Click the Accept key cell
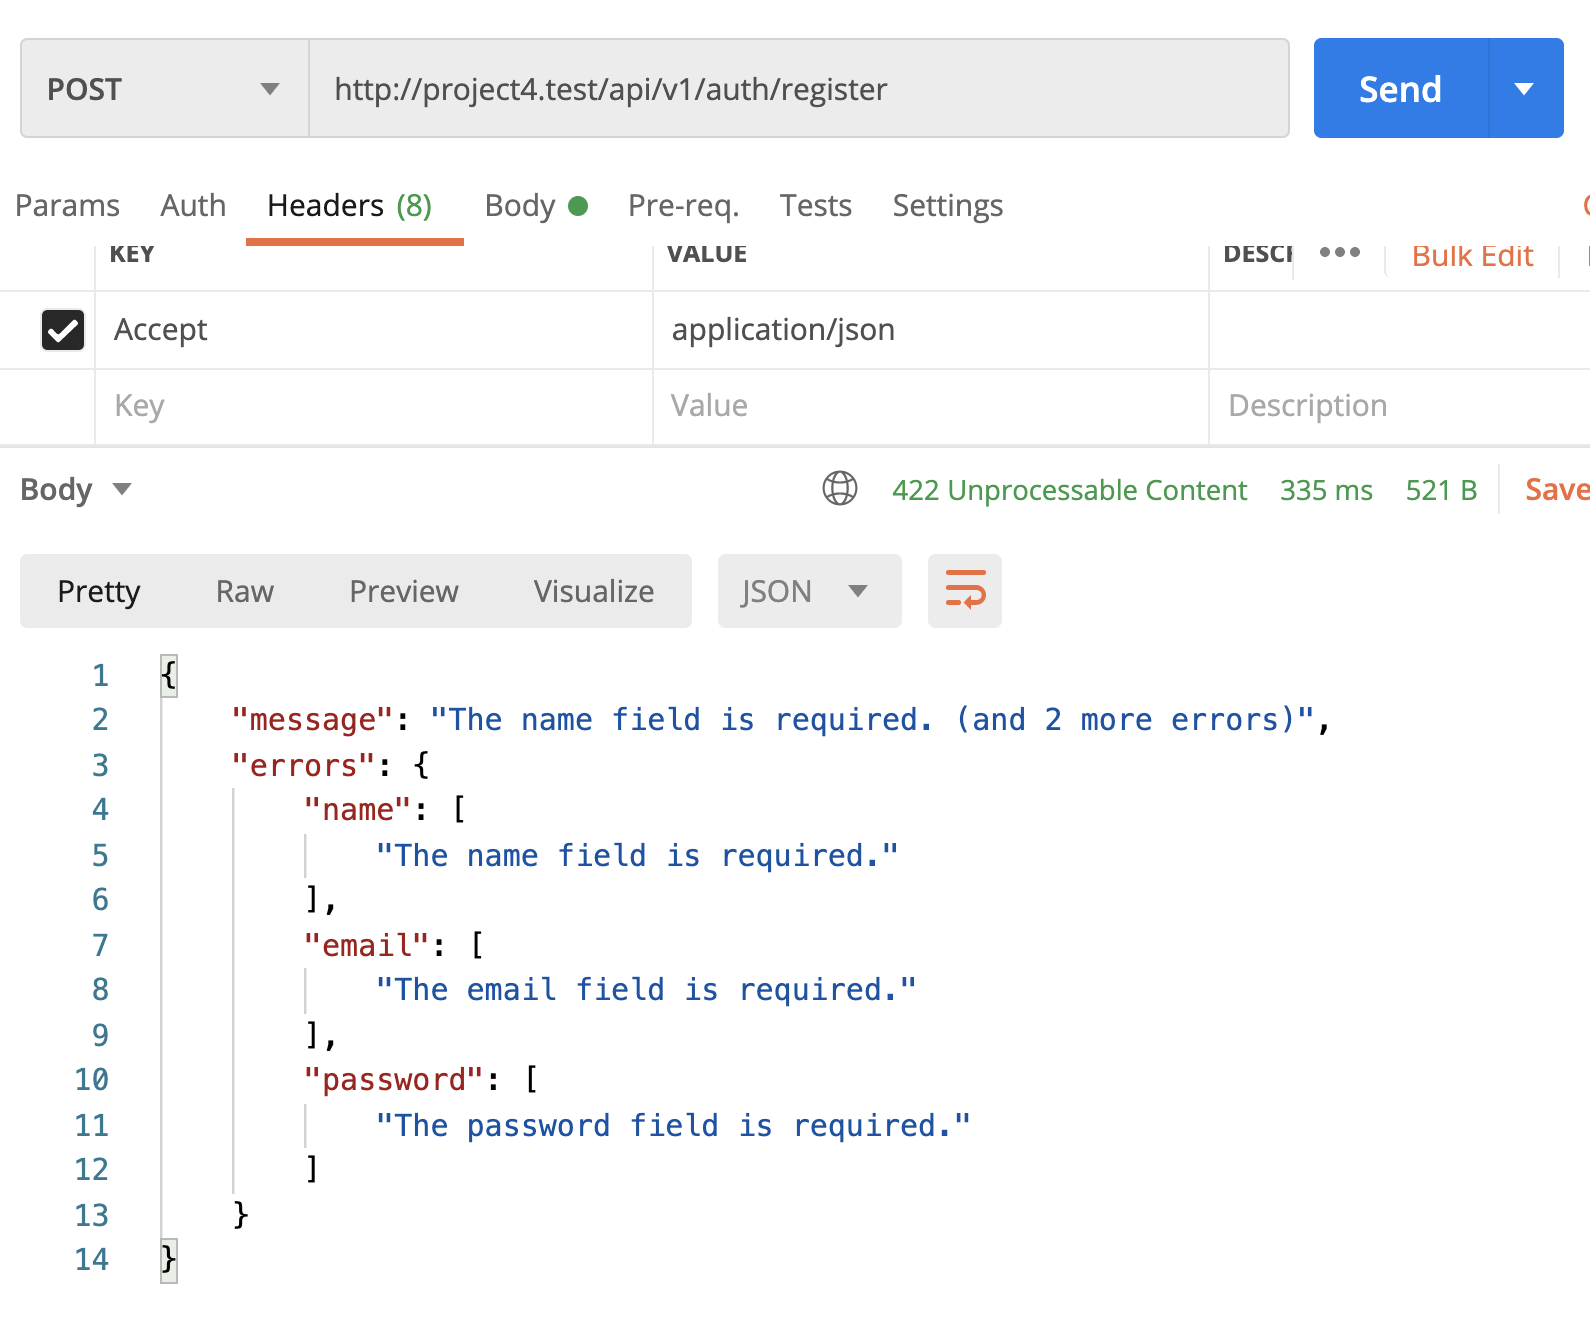Screen dimensions: 1590x1338 374,330
